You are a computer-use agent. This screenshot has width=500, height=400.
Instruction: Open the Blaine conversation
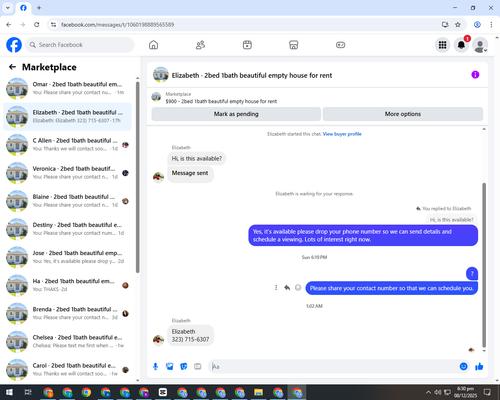pos(67,201)
